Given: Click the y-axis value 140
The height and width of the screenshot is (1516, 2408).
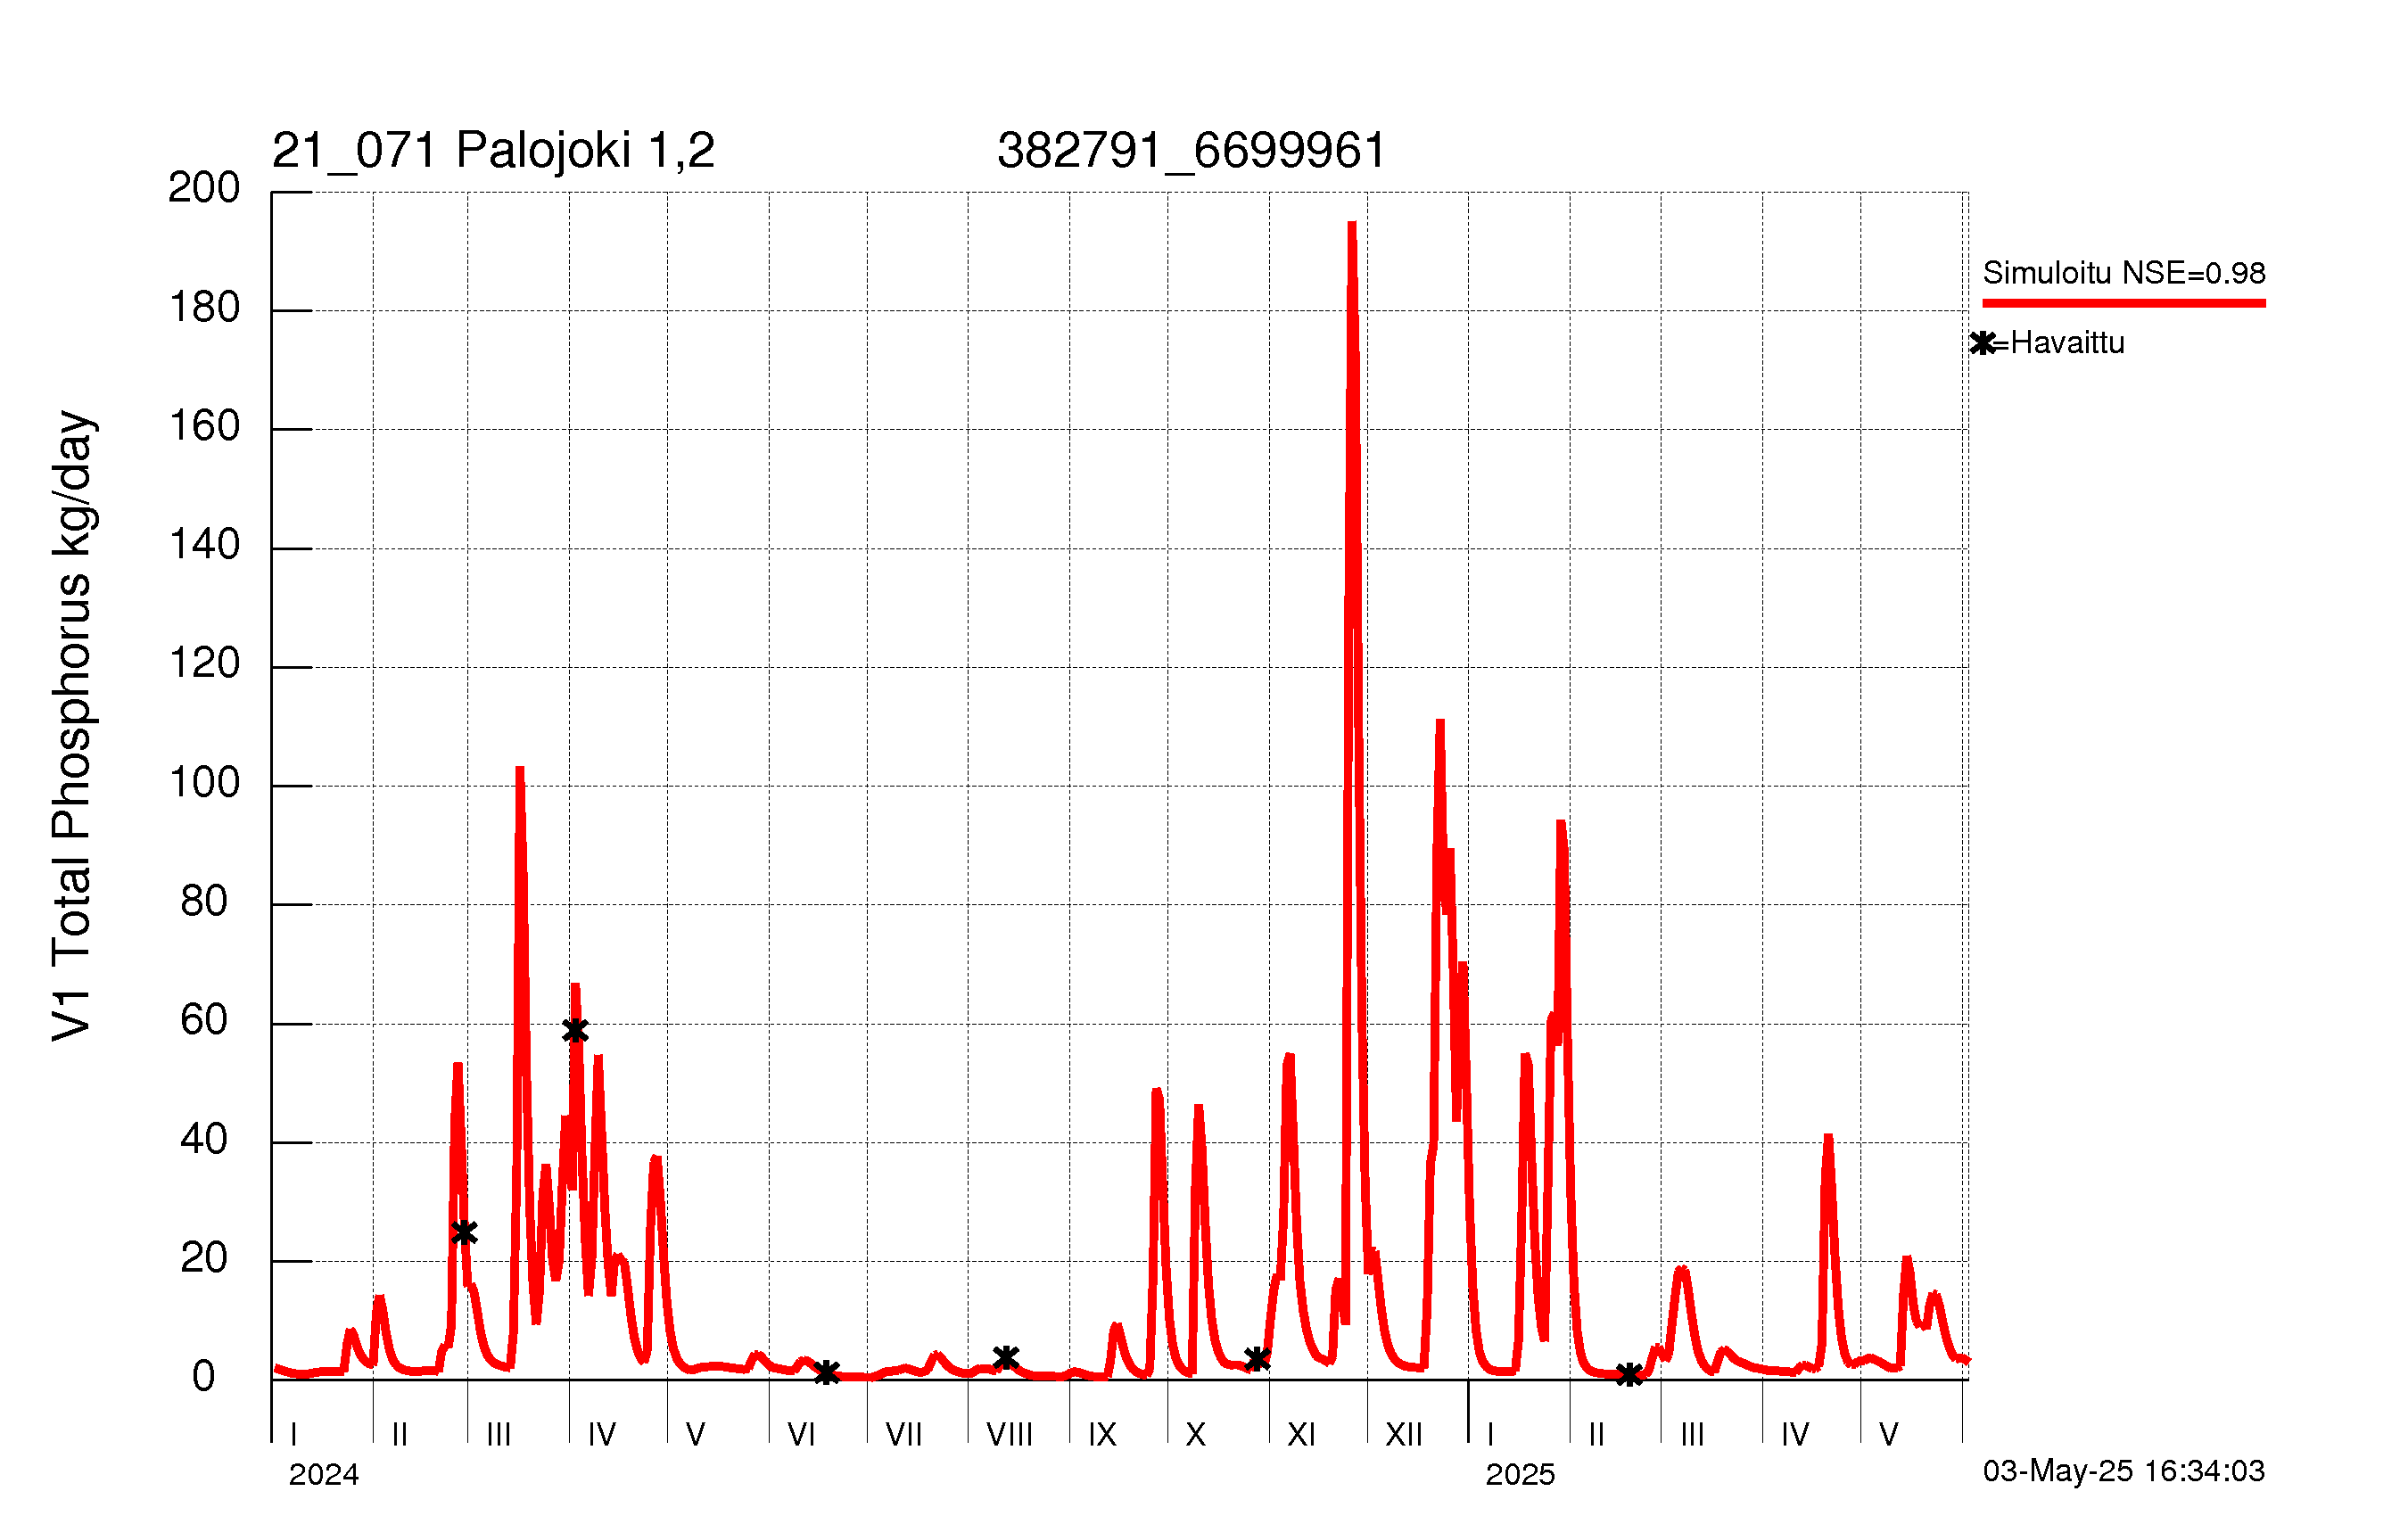Looking at the screenshot, I should [204, 544].
